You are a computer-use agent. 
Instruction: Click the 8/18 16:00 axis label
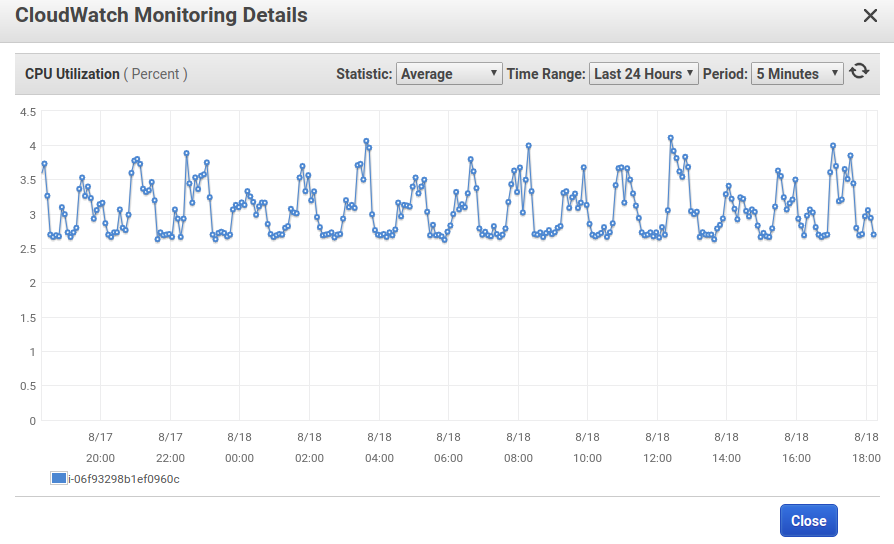click(796, 448)
